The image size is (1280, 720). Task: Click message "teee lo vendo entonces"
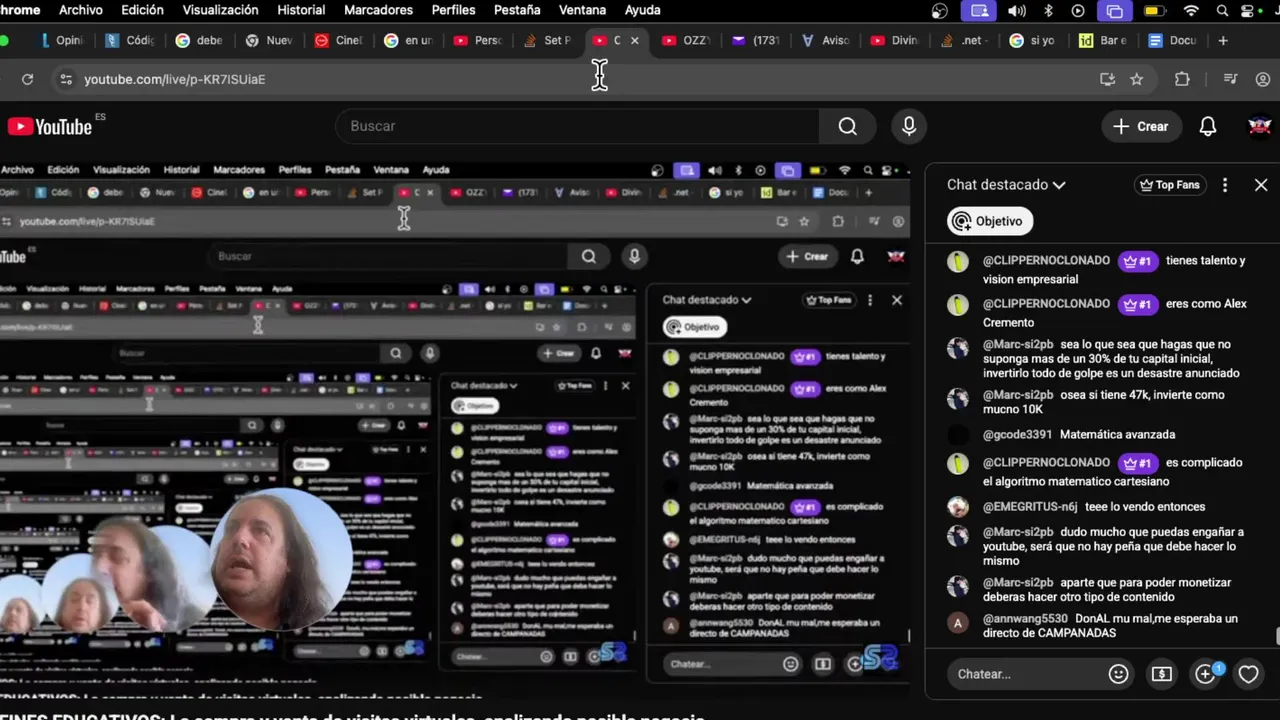coord(1145,507)
